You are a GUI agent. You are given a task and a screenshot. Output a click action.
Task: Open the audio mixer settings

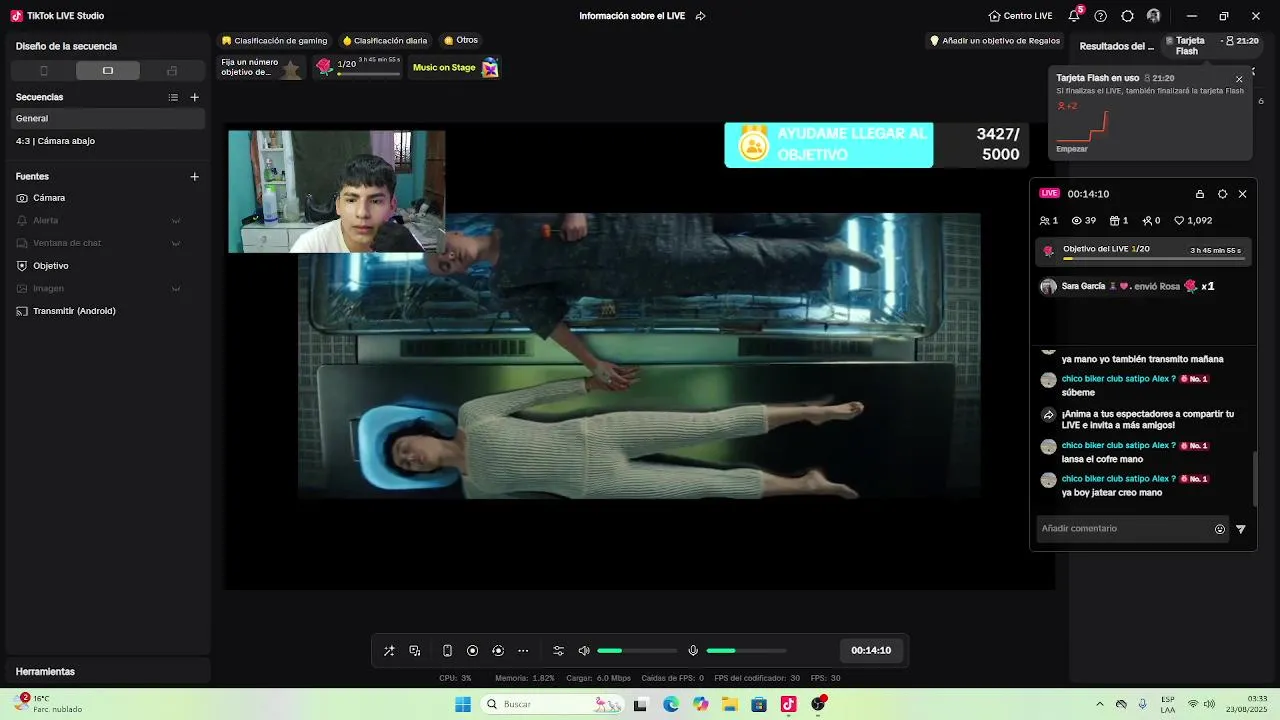[x=558, y=651]
